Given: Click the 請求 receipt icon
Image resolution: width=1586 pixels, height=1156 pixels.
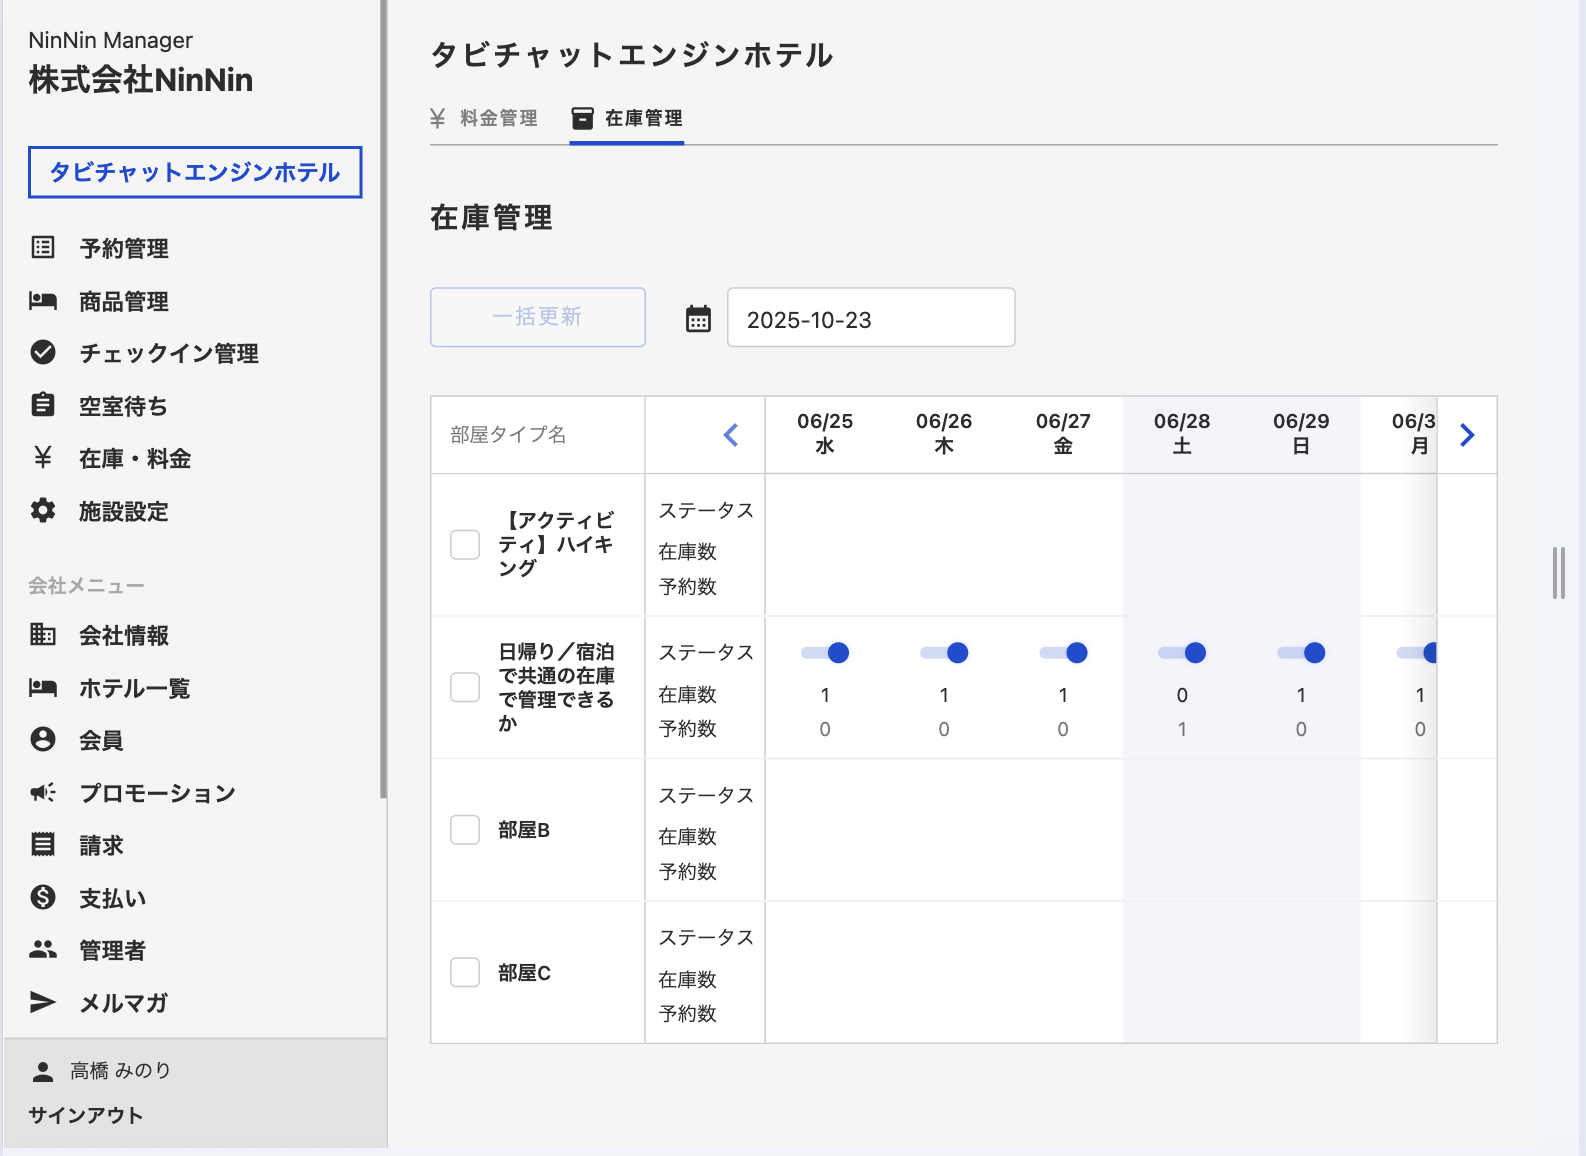Looking at the screenshot, I should pos(43,844).
